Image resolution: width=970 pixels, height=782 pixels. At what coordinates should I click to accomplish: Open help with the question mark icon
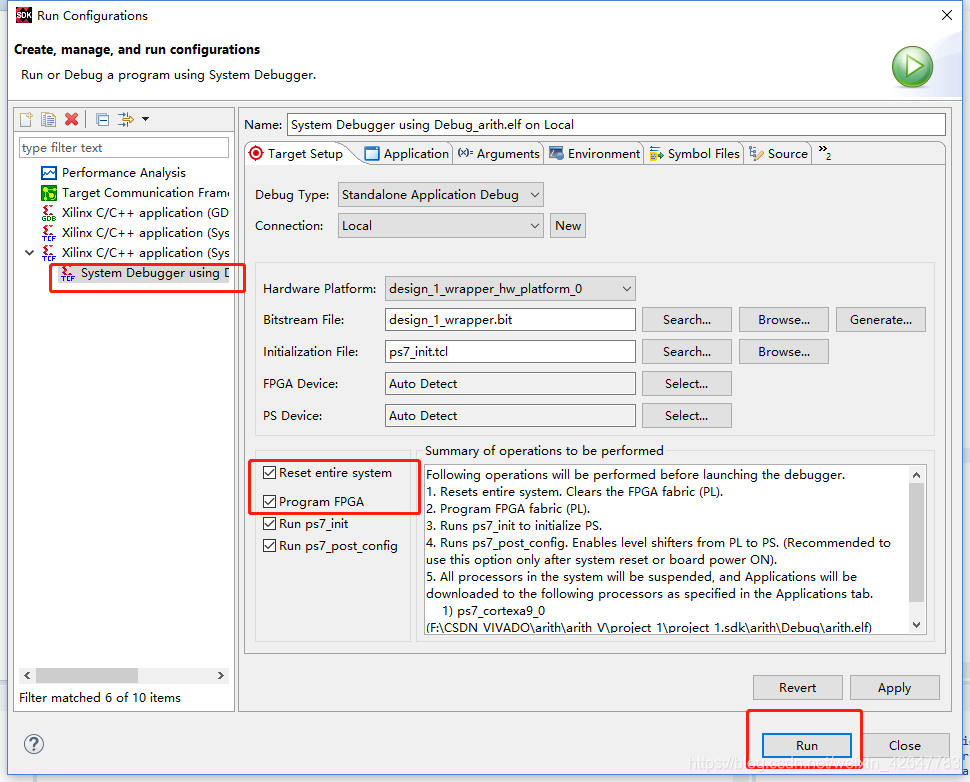(x=34, y=744)
